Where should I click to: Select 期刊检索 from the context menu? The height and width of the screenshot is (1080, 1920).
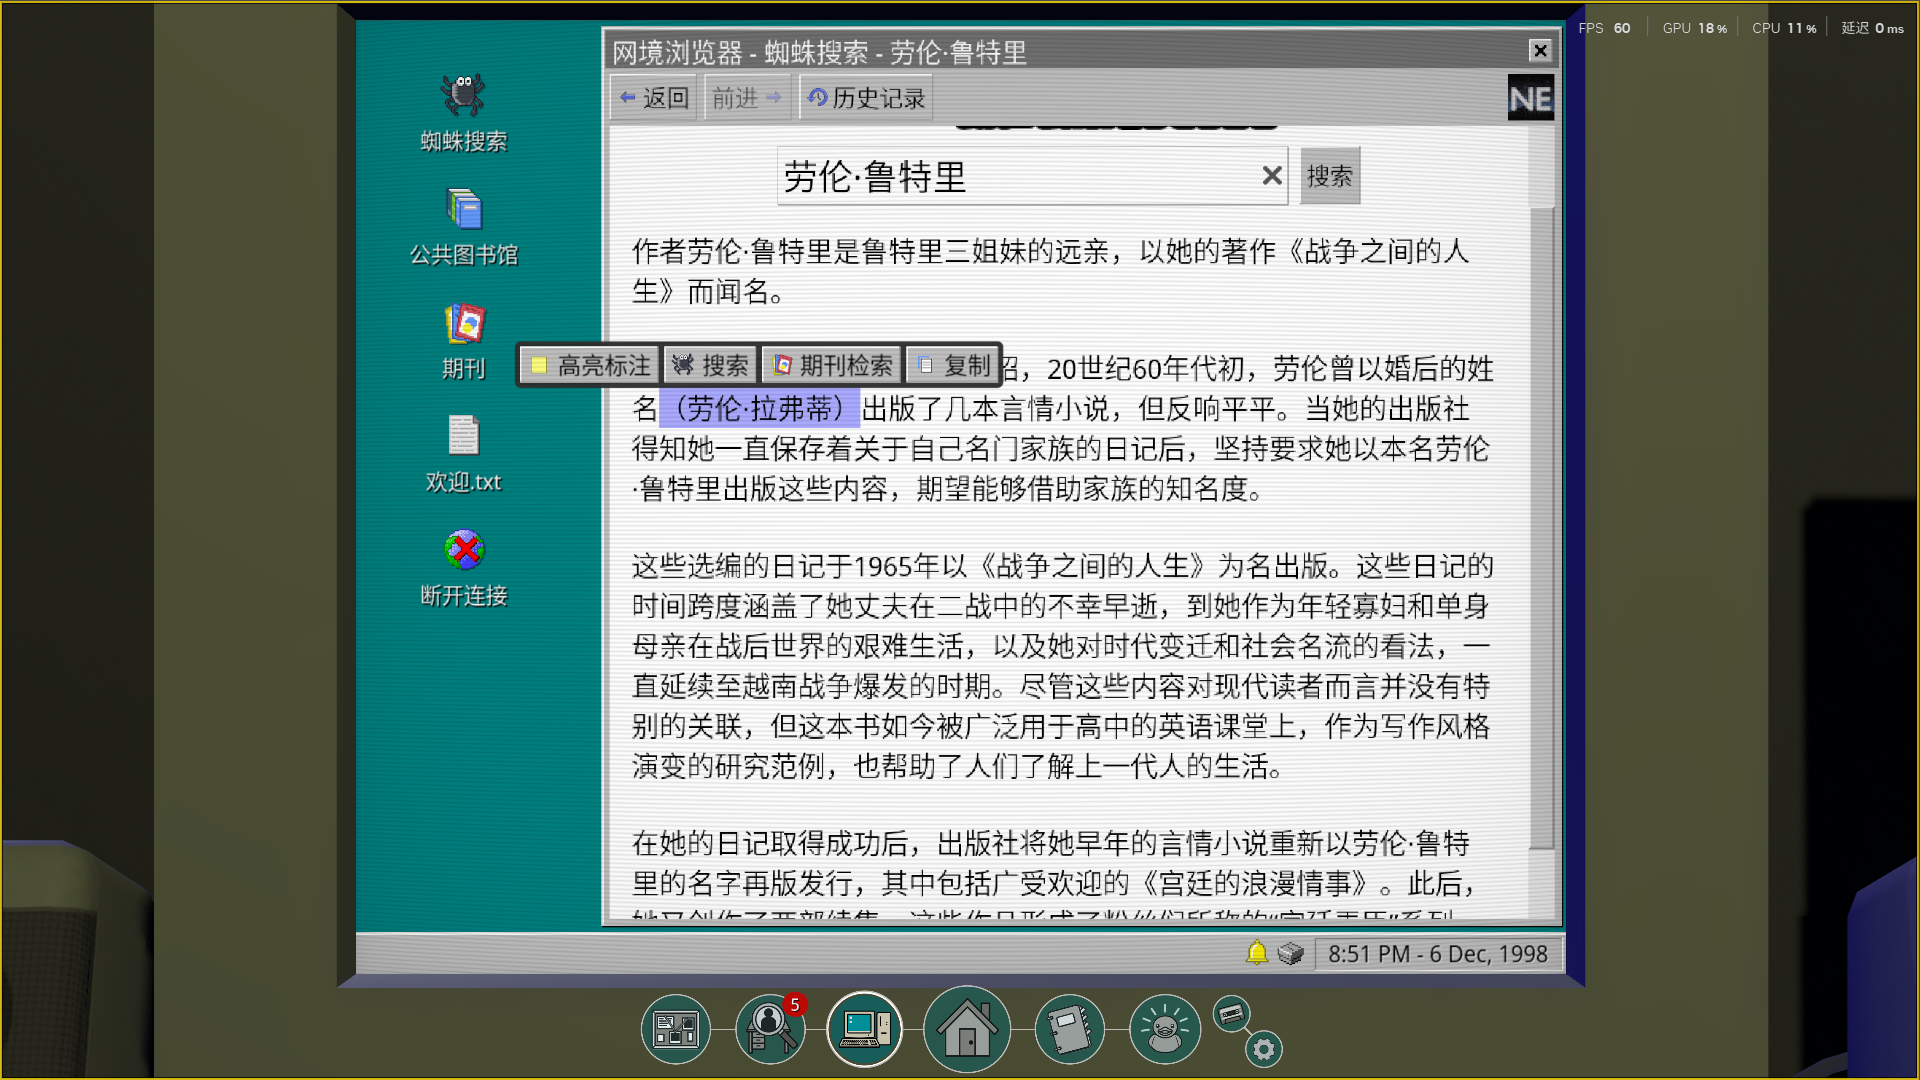[832, 365]
